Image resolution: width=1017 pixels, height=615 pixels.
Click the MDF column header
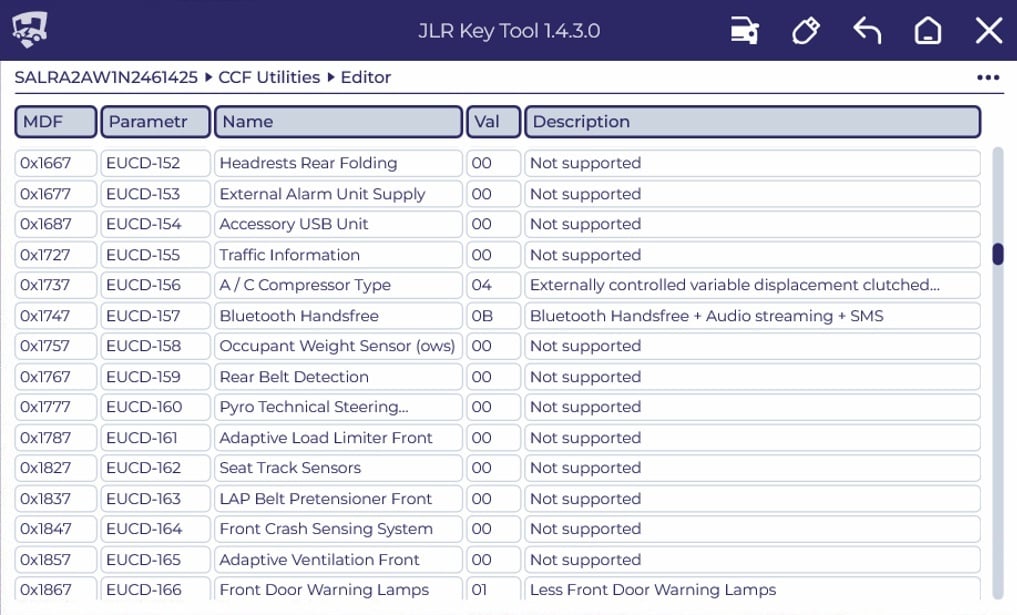coord(55,121)
